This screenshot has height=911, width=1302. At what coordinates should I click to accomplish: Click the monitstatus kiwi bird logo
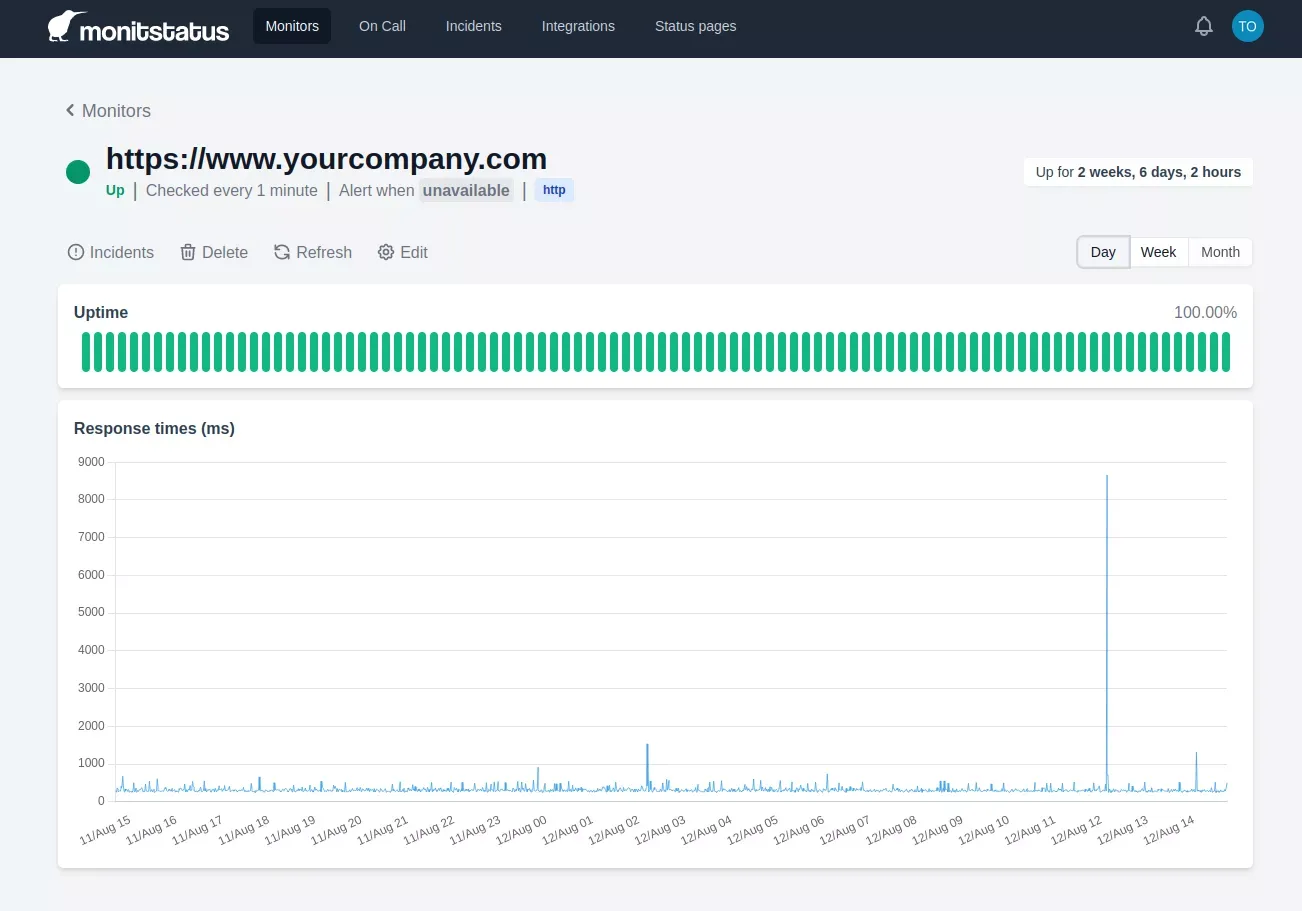(x=61, y=26)
